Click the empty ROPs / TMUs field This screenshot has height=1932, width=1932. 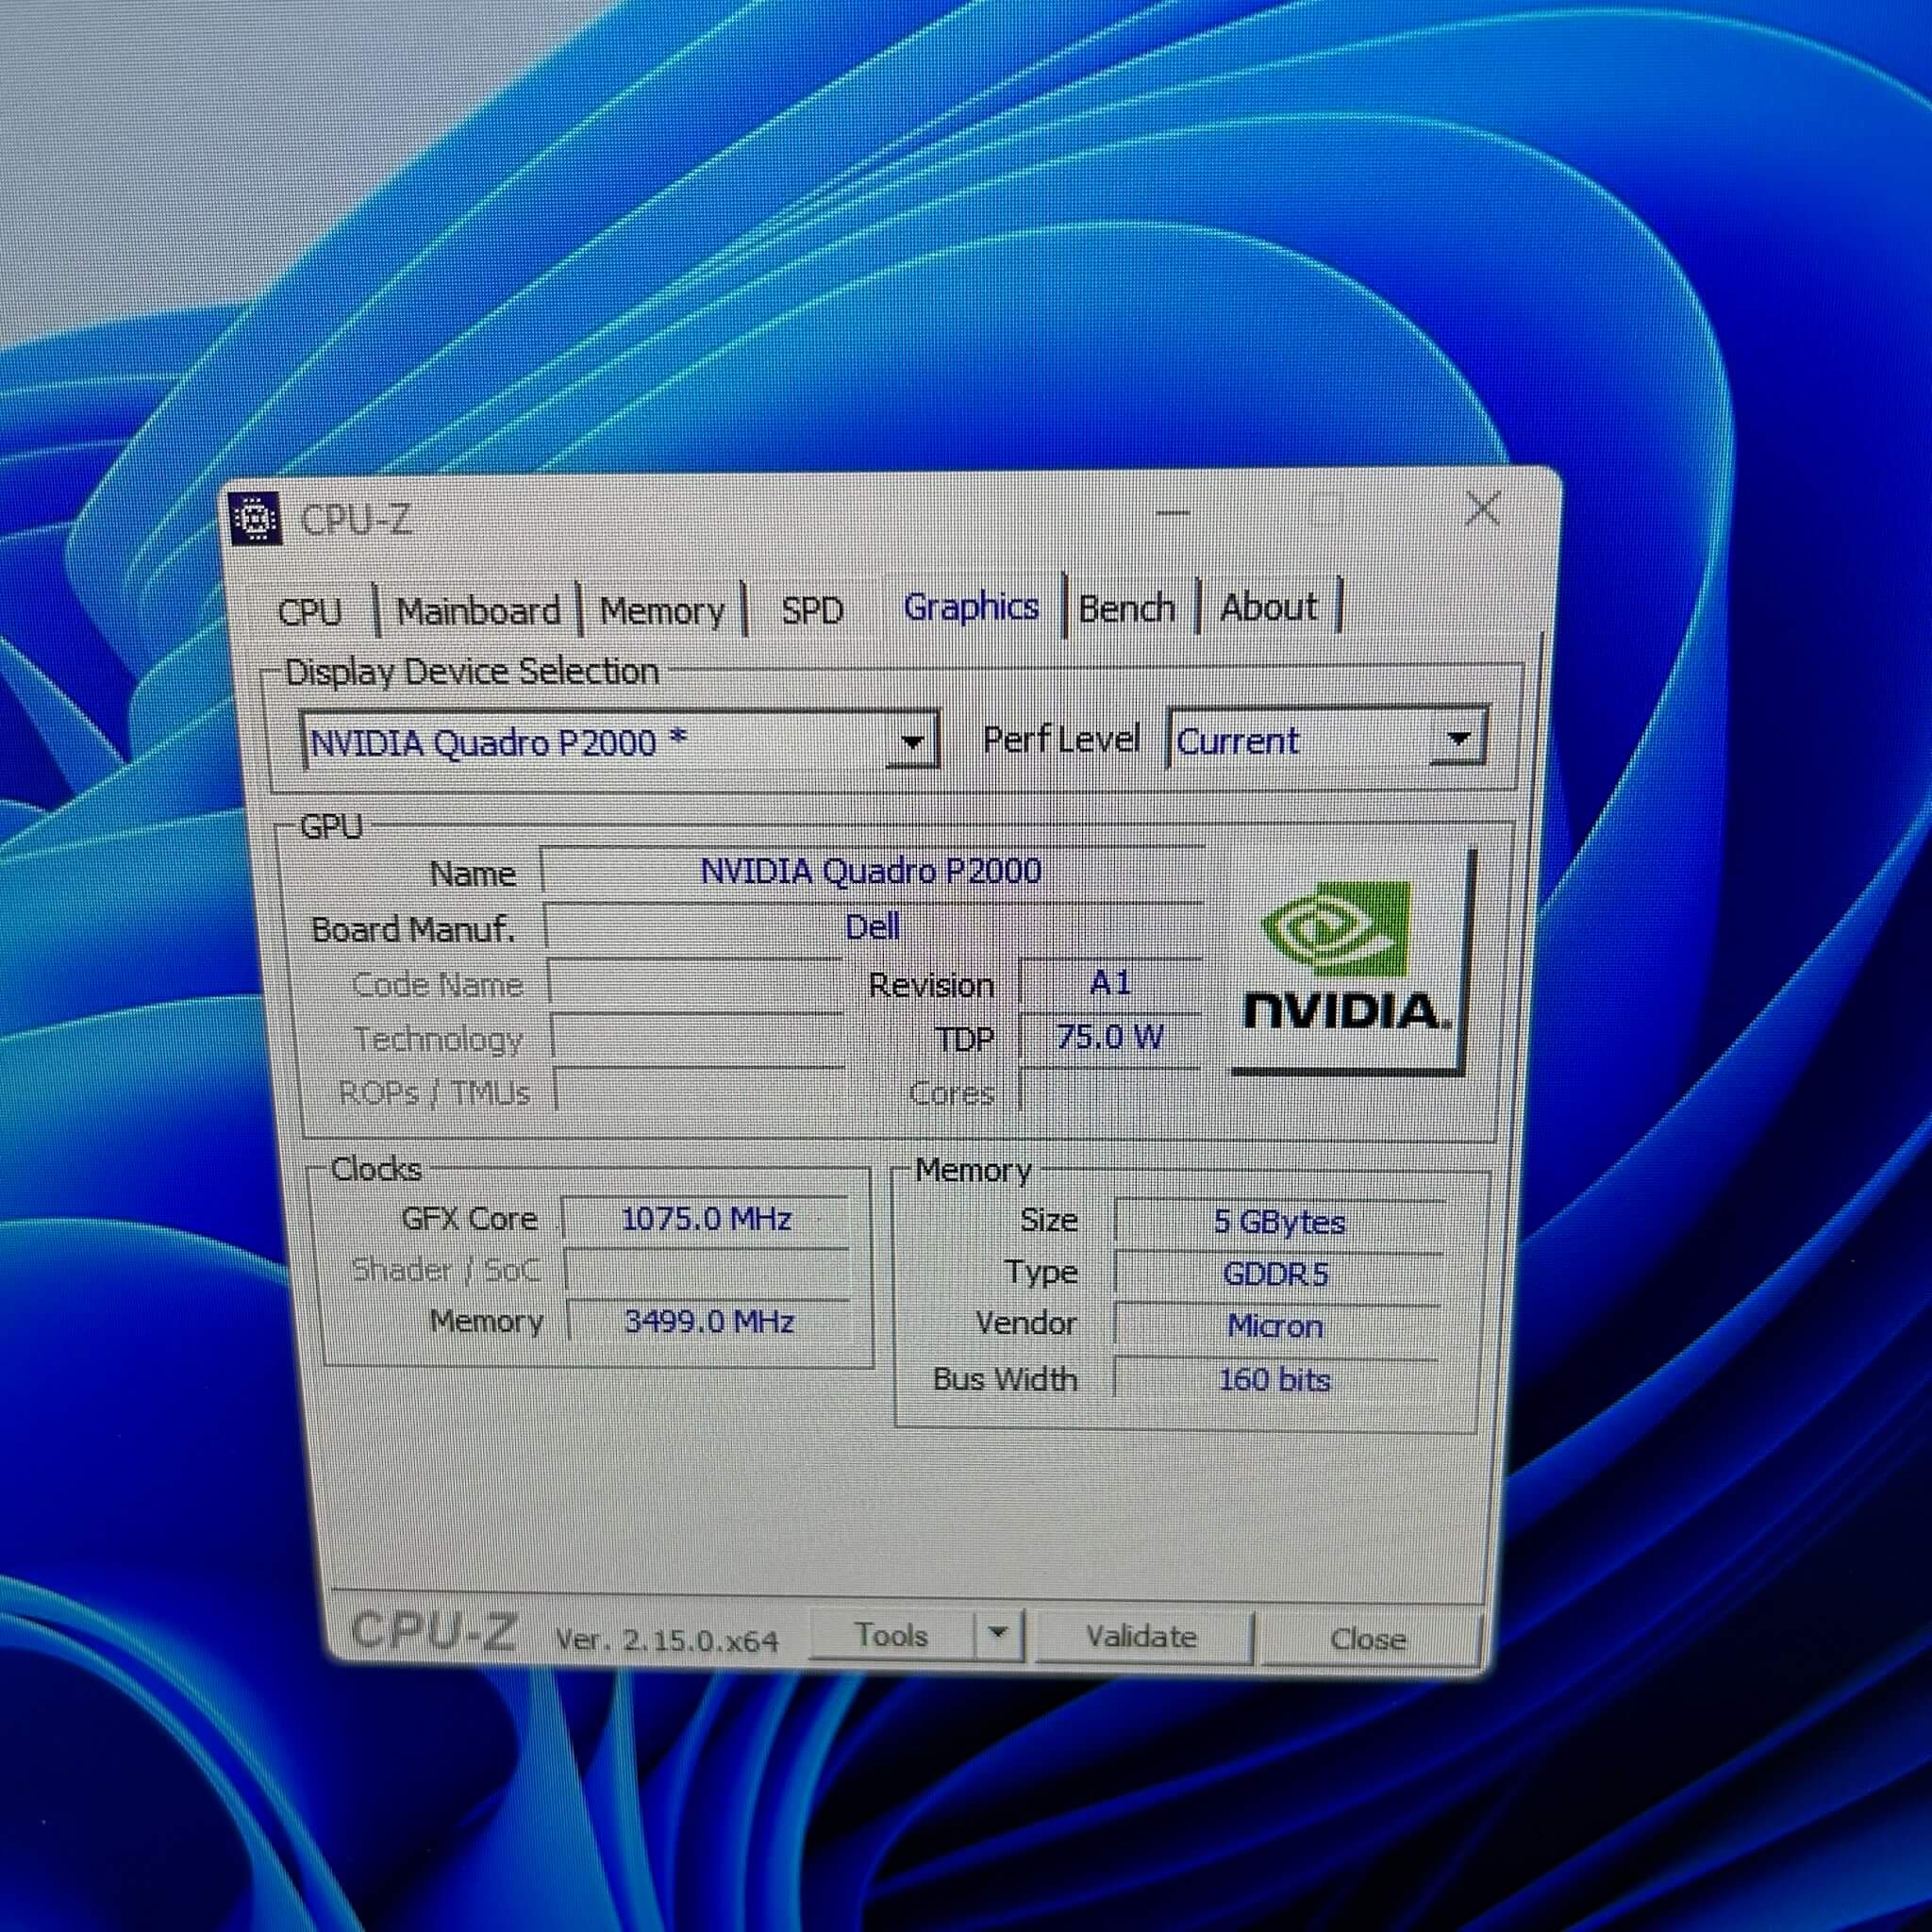coord(700,1091)
